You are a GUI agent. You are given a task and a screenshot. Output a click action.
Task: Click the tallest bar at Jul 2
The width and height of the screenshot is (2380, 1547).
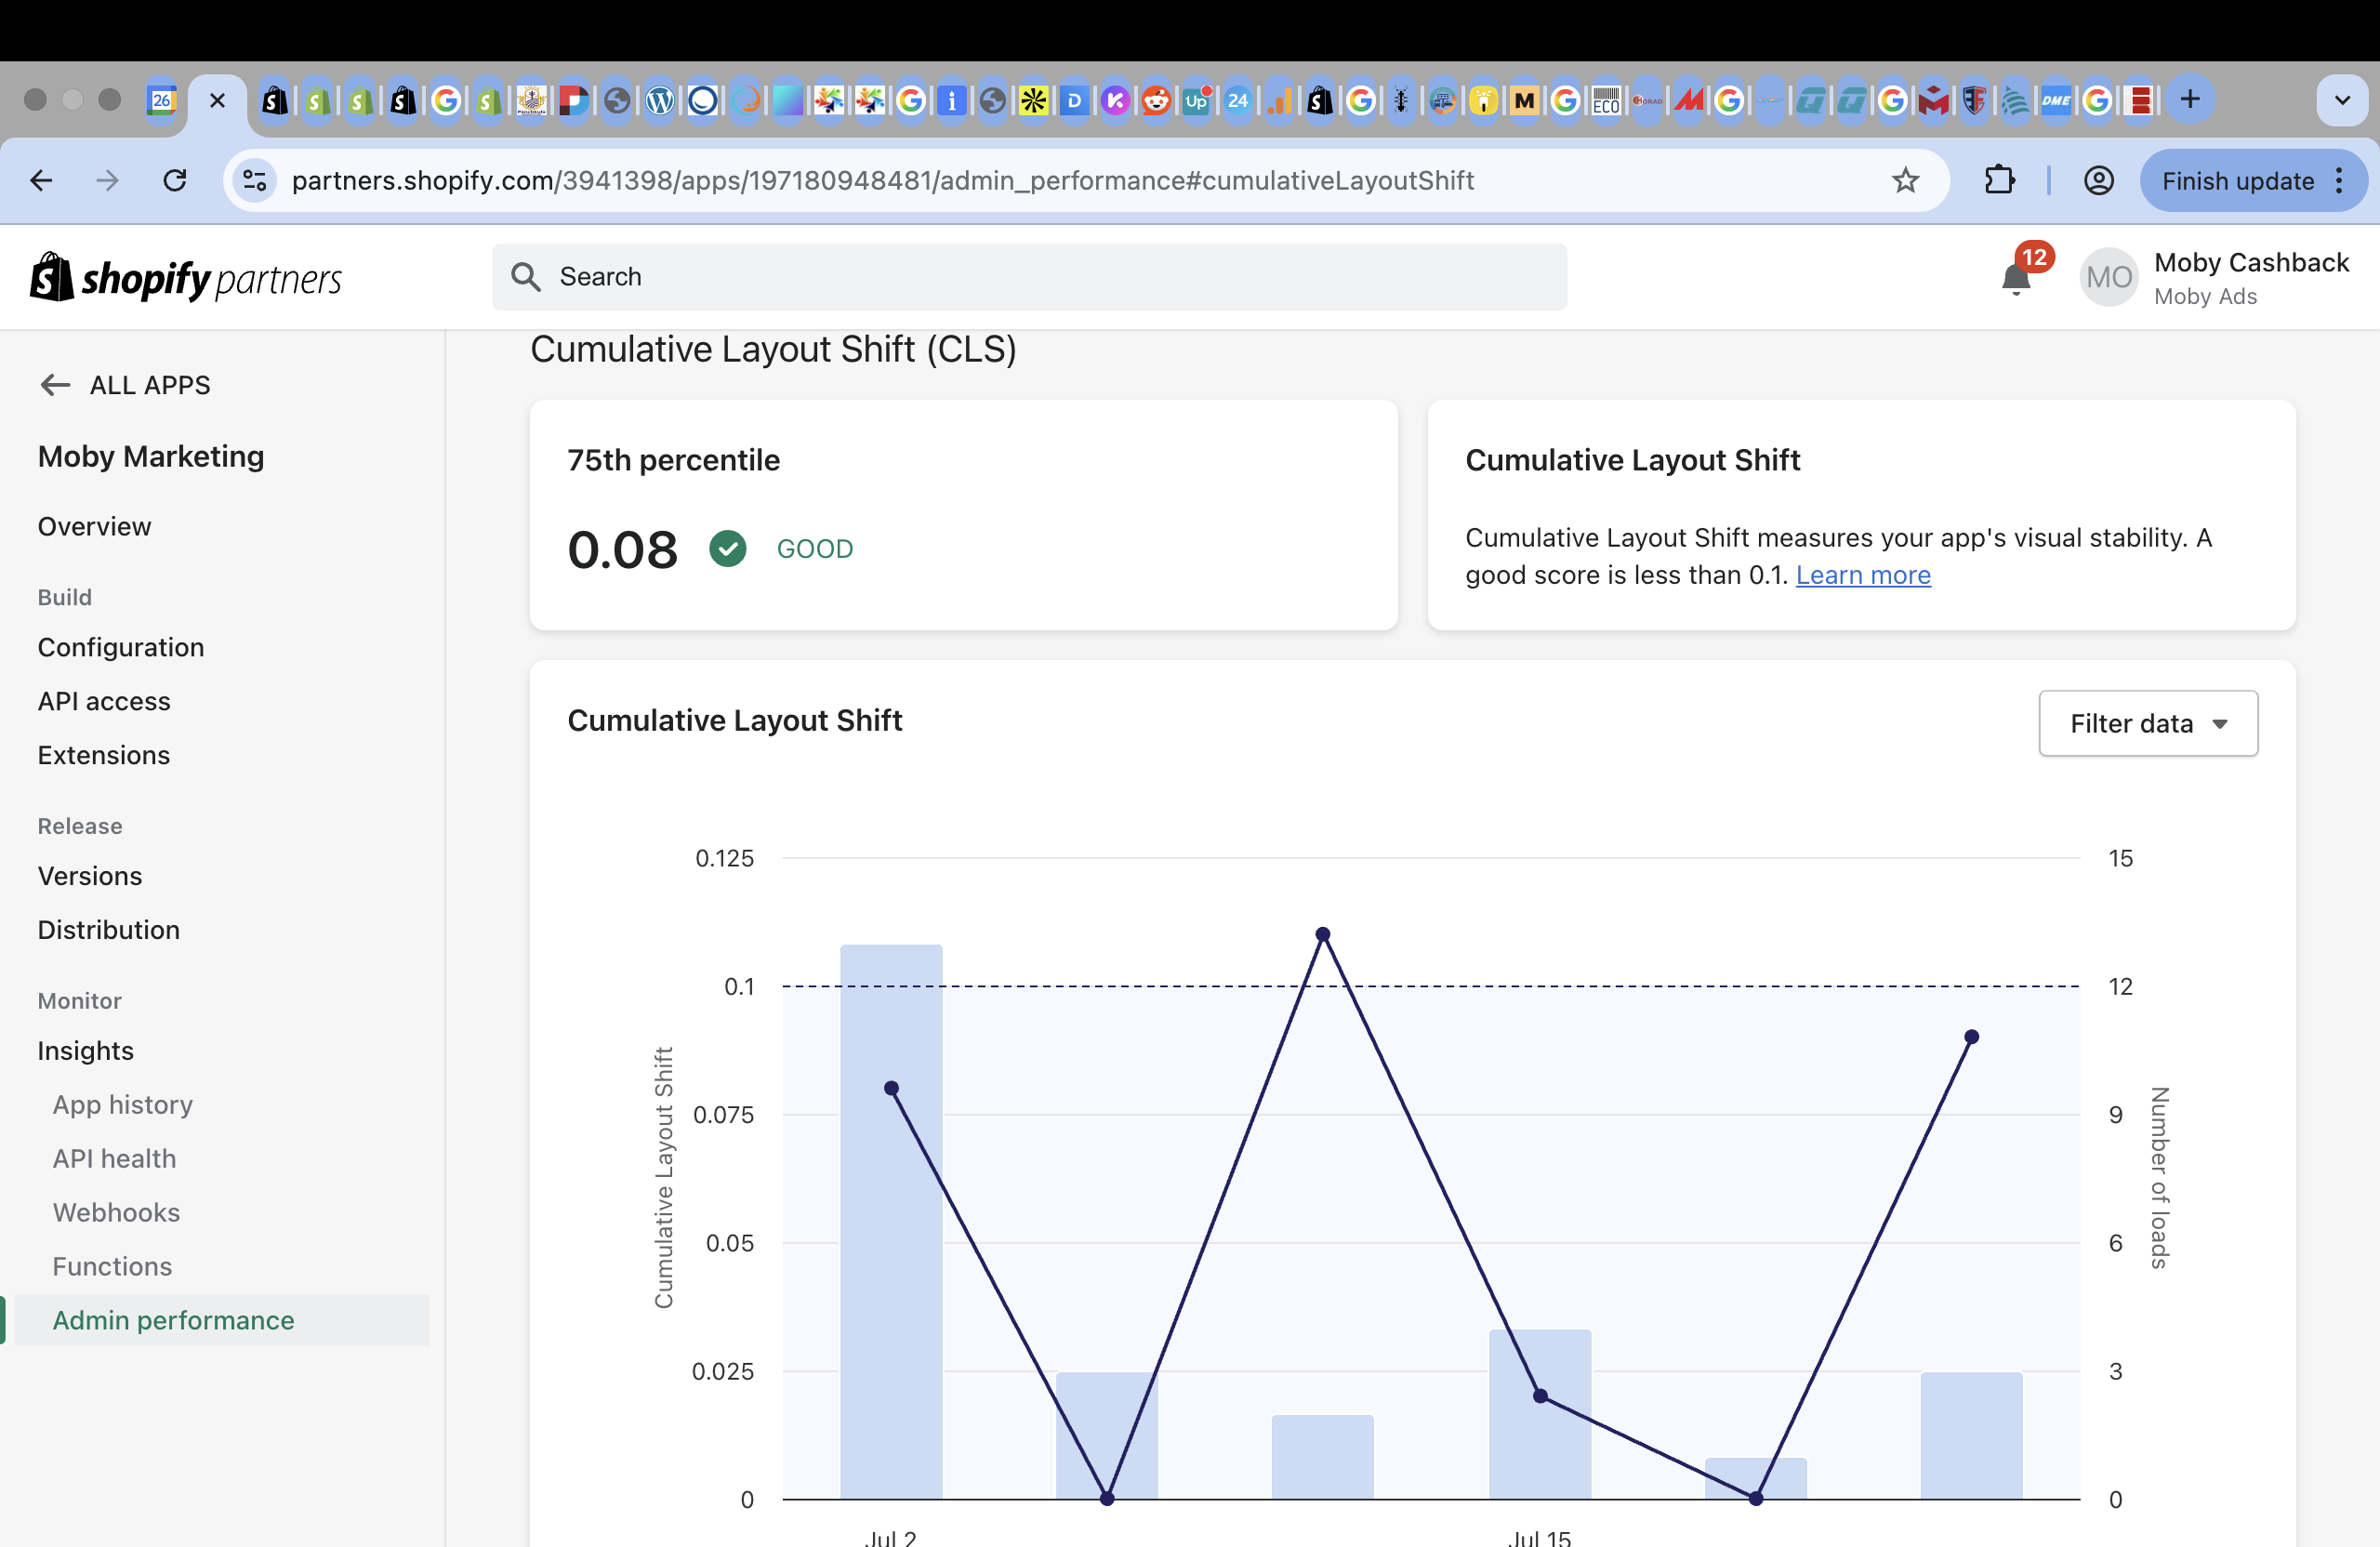[x=891, y=1222]
